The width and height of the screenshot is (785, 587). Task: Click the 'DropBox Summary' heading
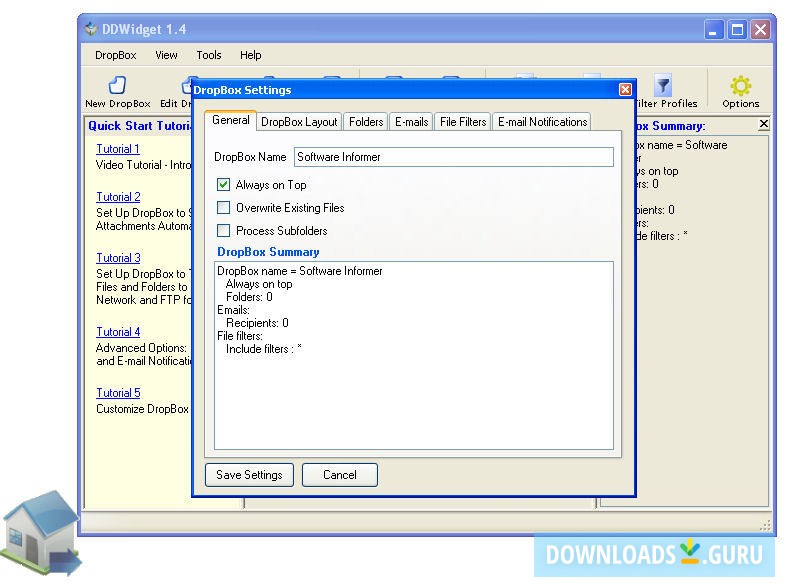click(268, 252)
